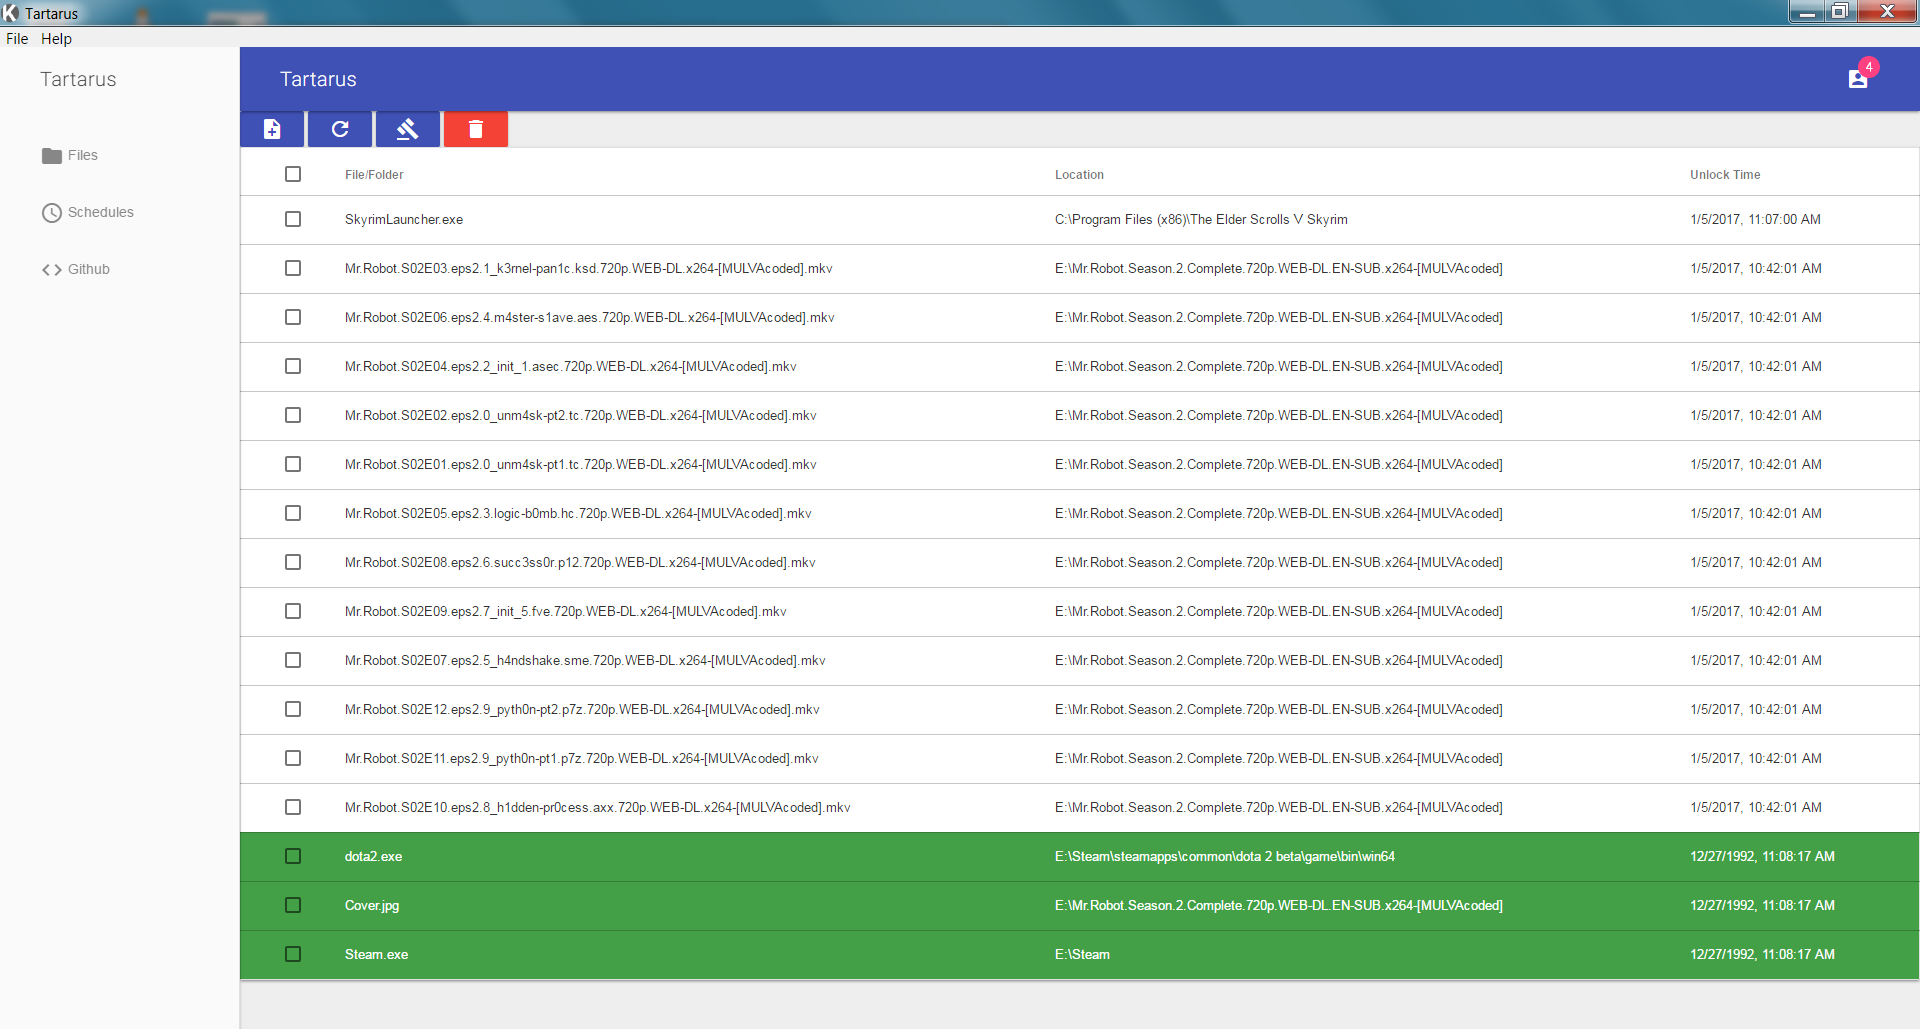Click the File/Folder column header
The width and height of the screenshot is (1920, 1029).
pos(374,174)
